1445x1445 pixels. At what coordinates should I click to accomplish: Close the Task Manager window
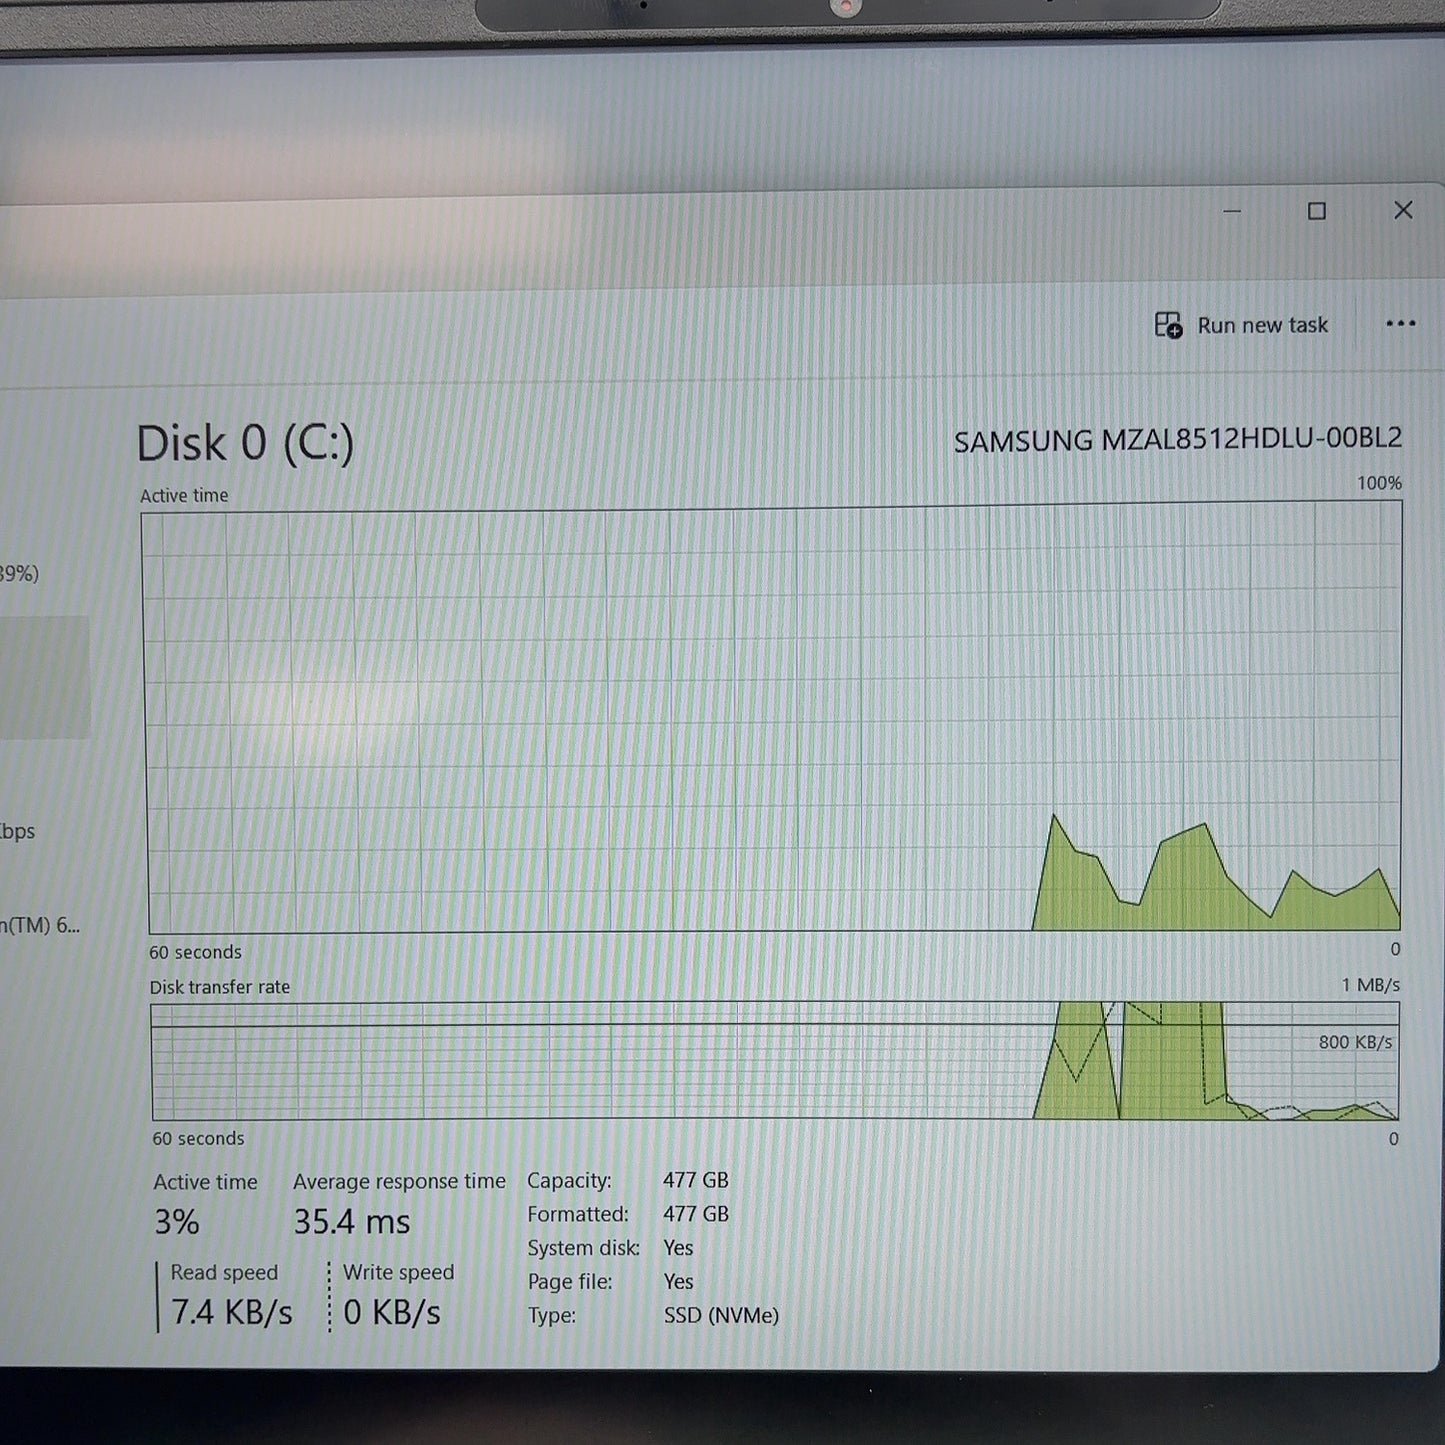pyautogui.click(x=1402, y=210)
